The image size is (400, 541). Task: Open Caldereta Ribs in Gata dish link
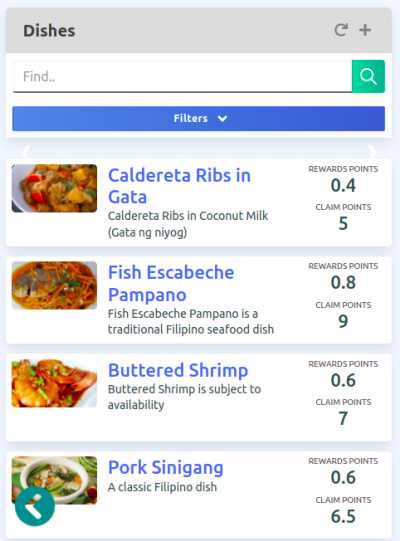pyautogui.click(x=179, y=186)
